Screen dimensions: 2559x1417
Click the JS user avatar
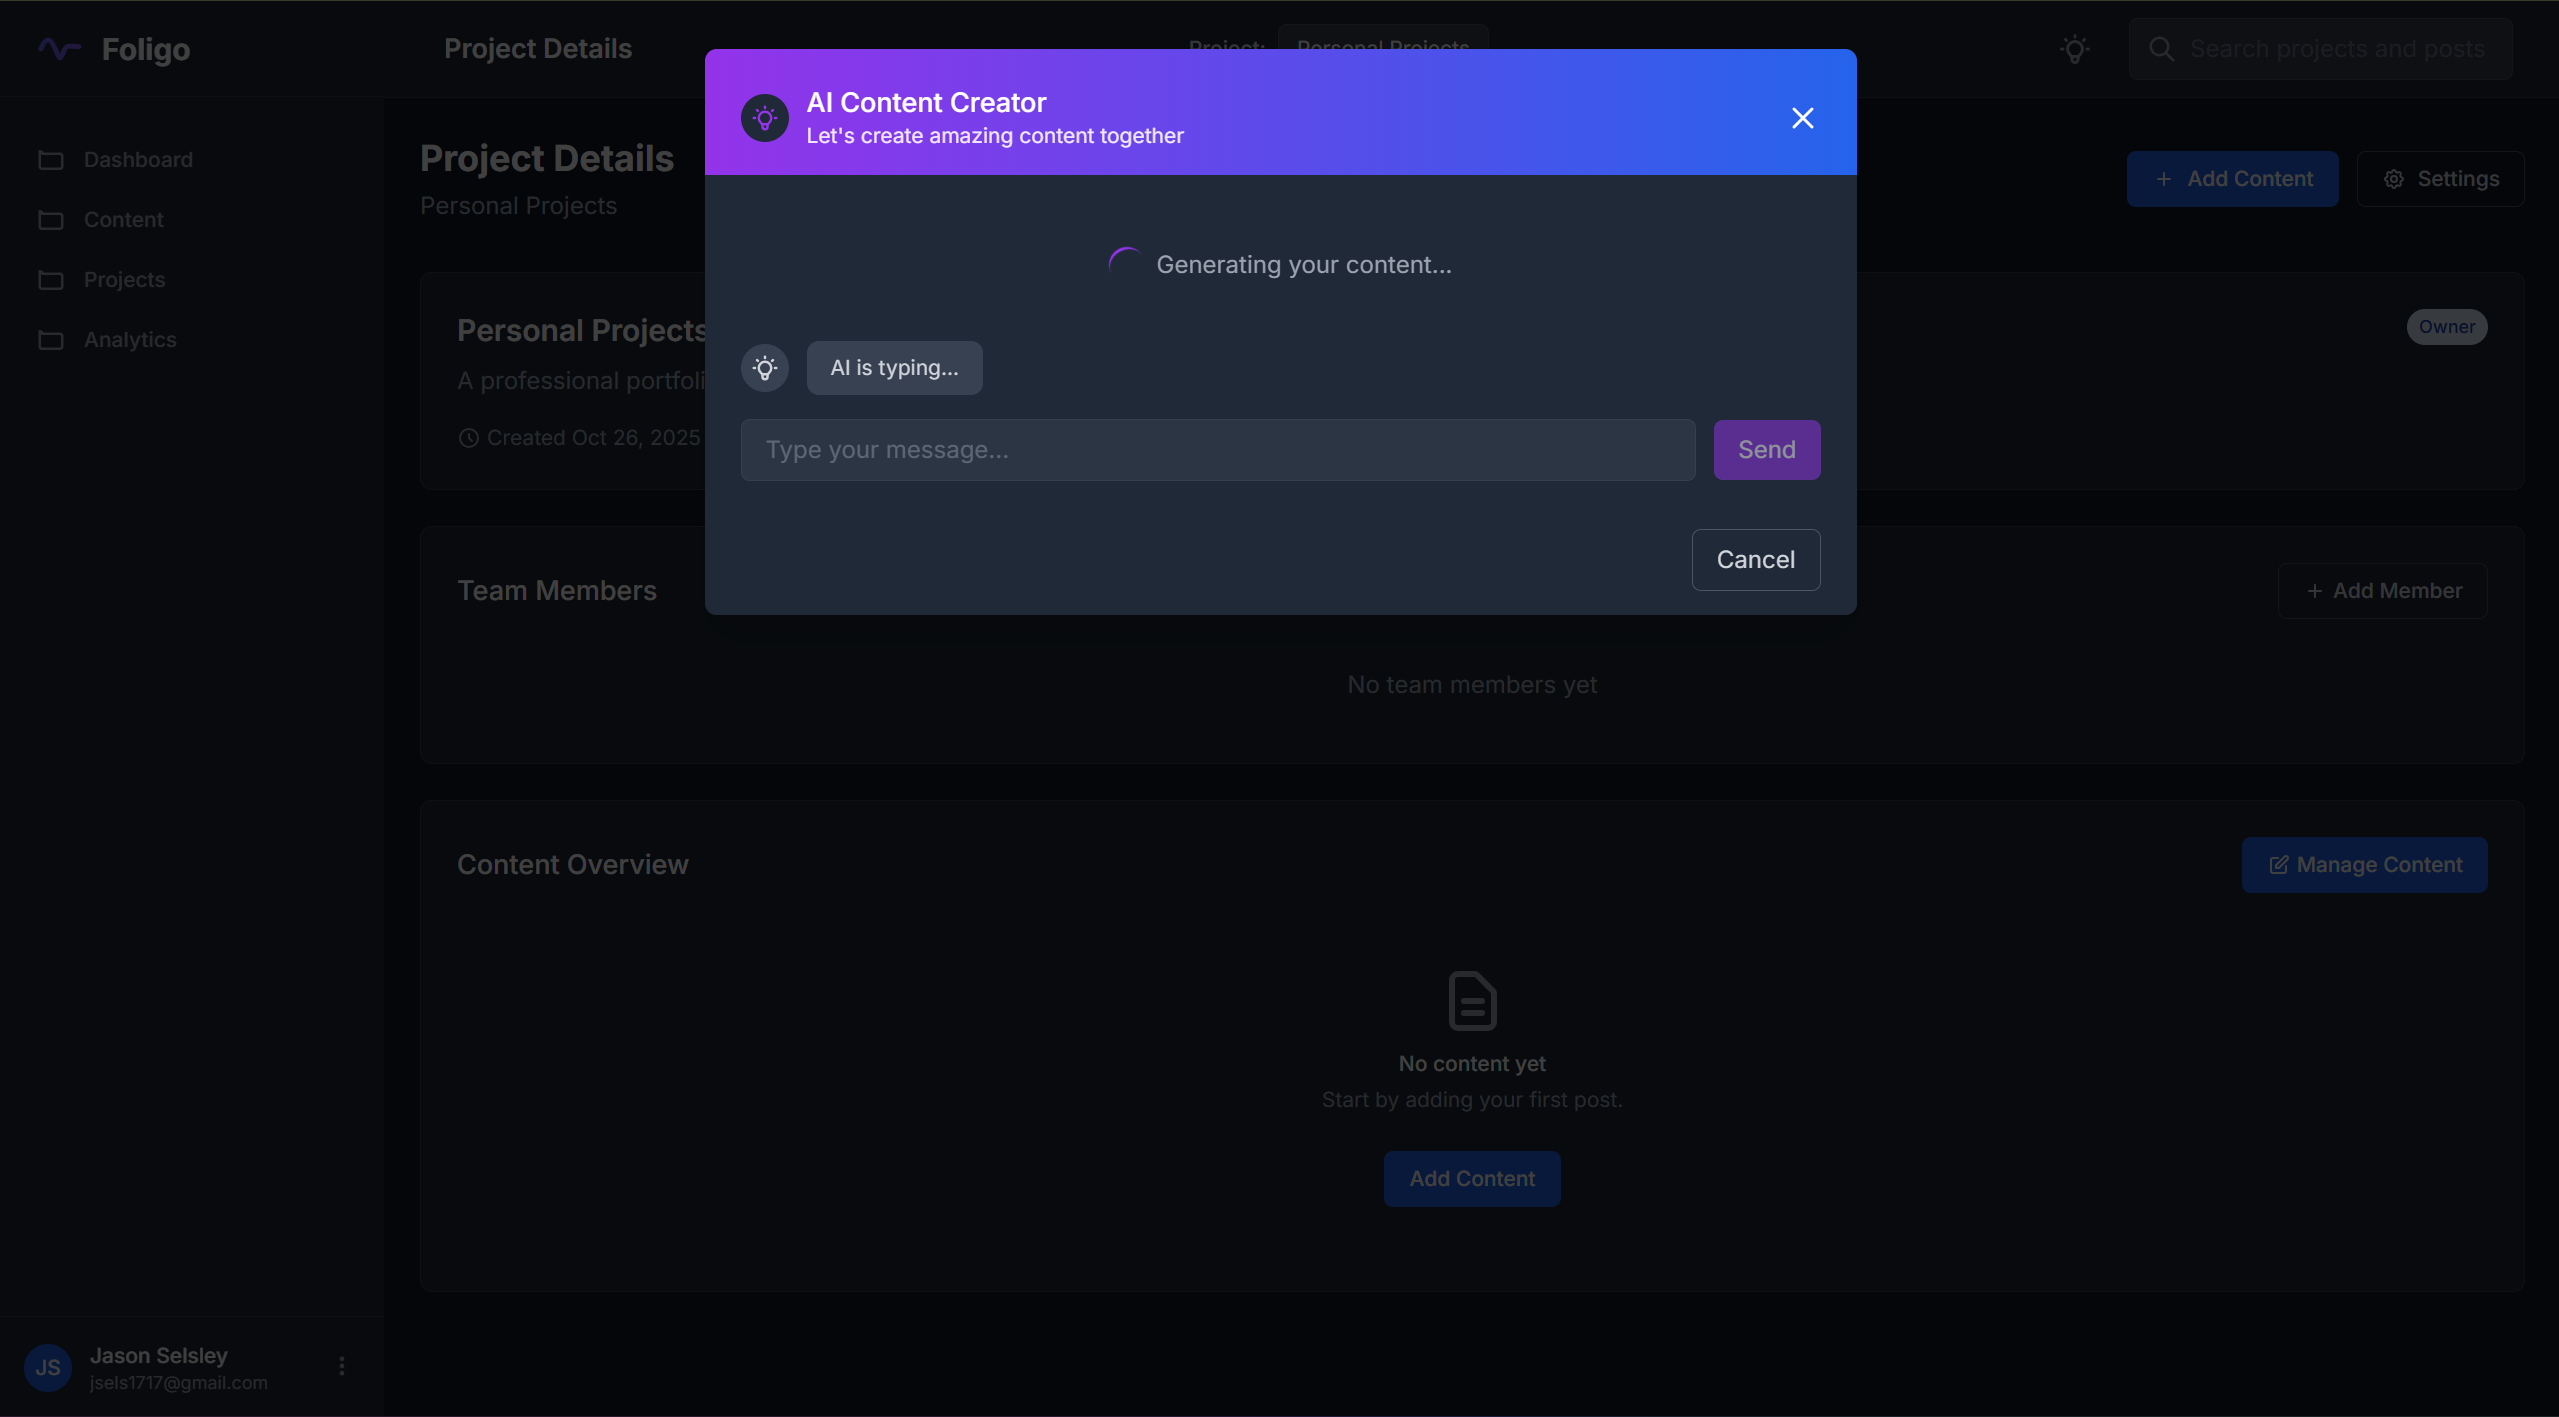coord(48,1368)
